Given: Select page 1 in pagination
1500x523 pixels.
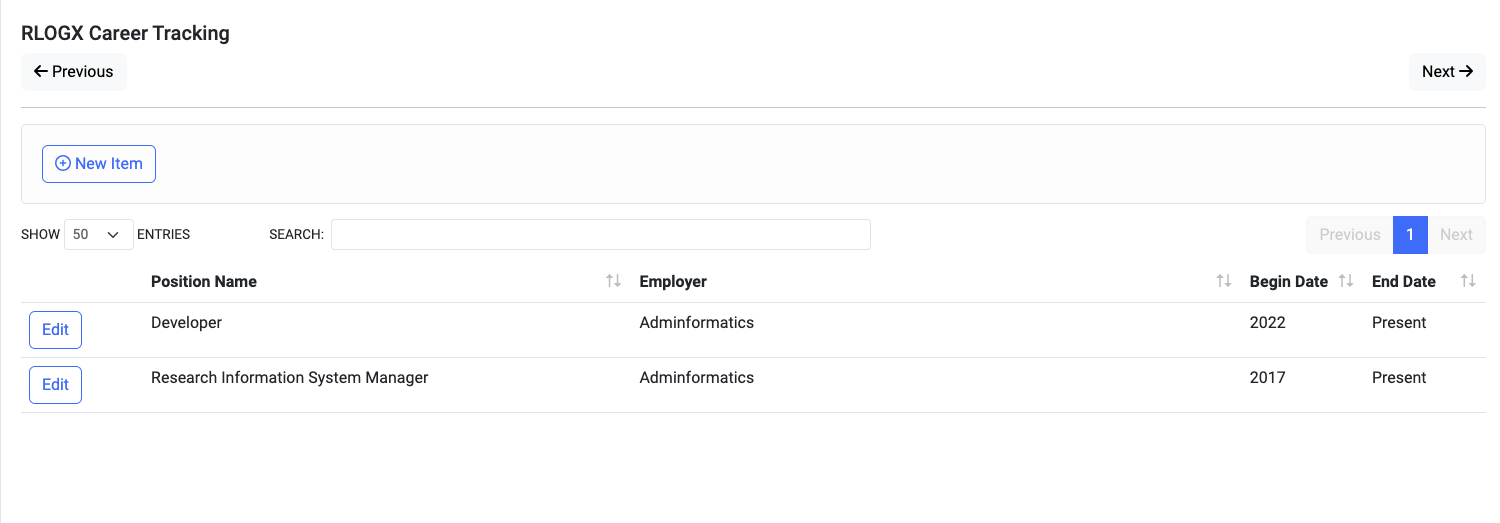Looking at the screenshot, I should point(1410,235).
